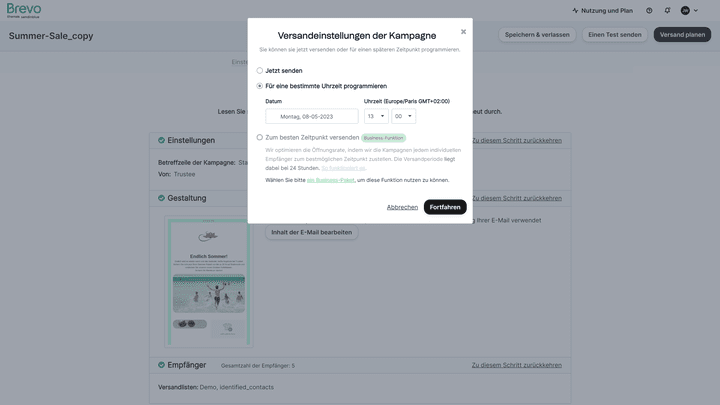
Task: Click the Empfänger section heading
Action: [187, 365]
